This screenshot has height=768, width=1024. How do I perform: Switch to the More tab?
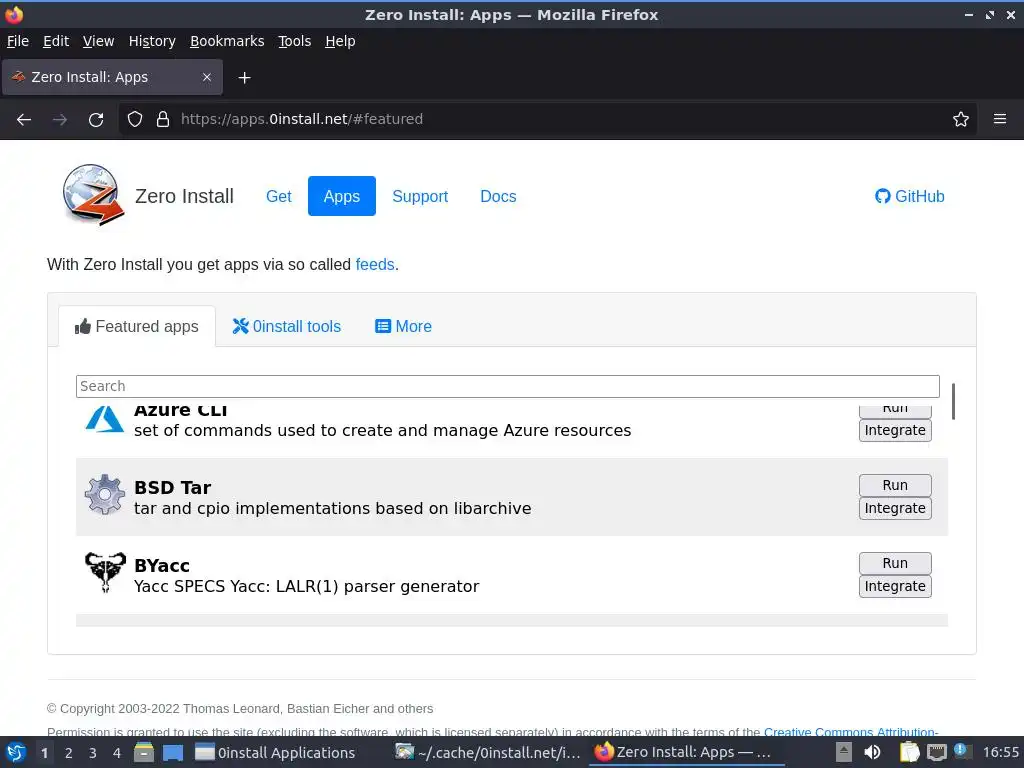click(x=403, y=326)
